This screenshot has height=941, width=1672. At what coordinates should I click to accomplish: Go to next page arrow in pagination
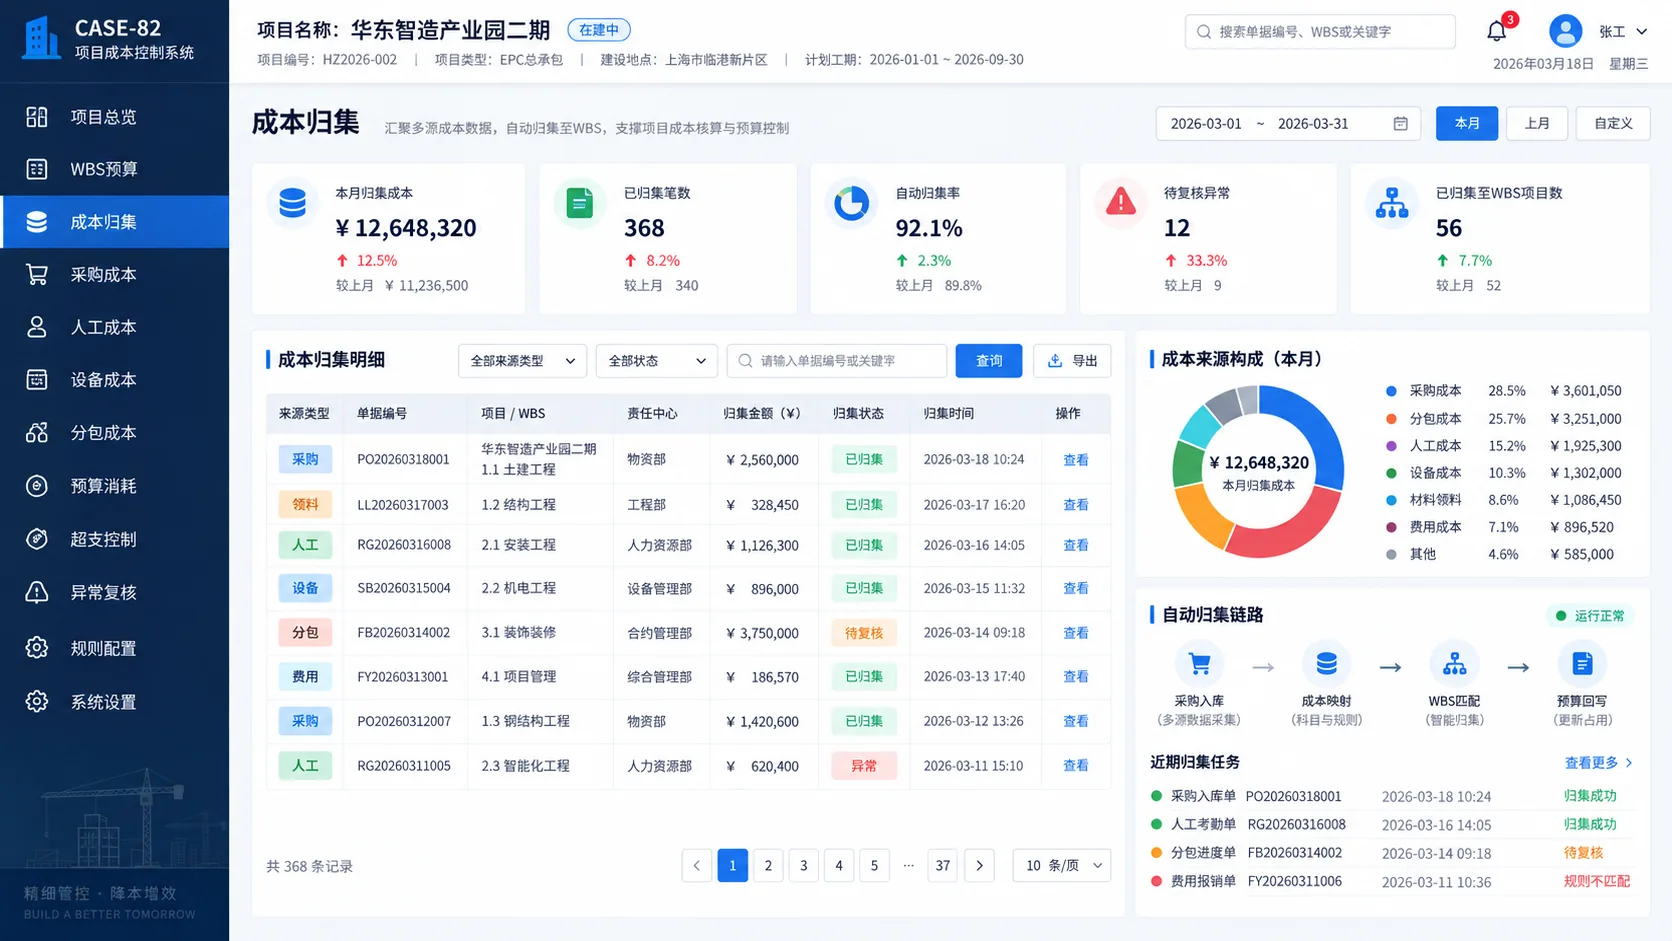click(979, 865)
